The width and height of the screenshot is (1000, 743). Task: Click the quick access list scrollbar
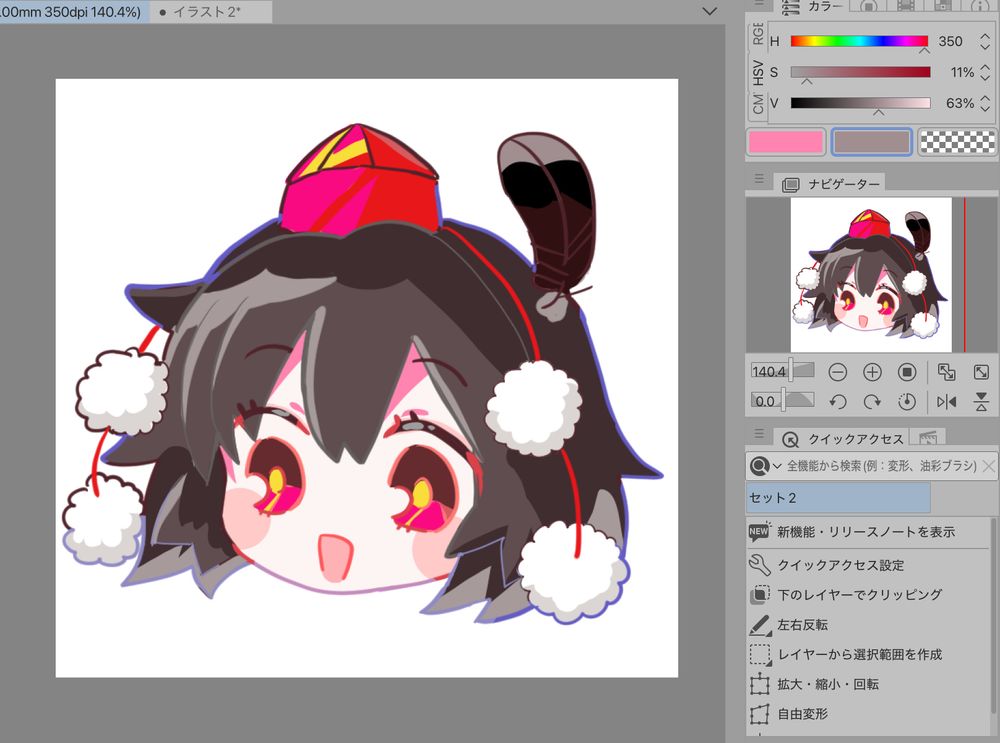[994, 617]
